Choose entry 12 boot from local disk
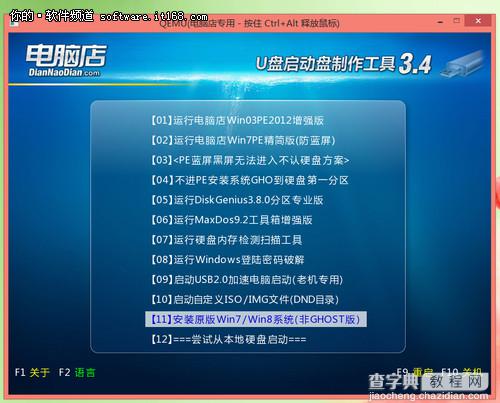This screenshot has width=500, height=403. point(229,339)
